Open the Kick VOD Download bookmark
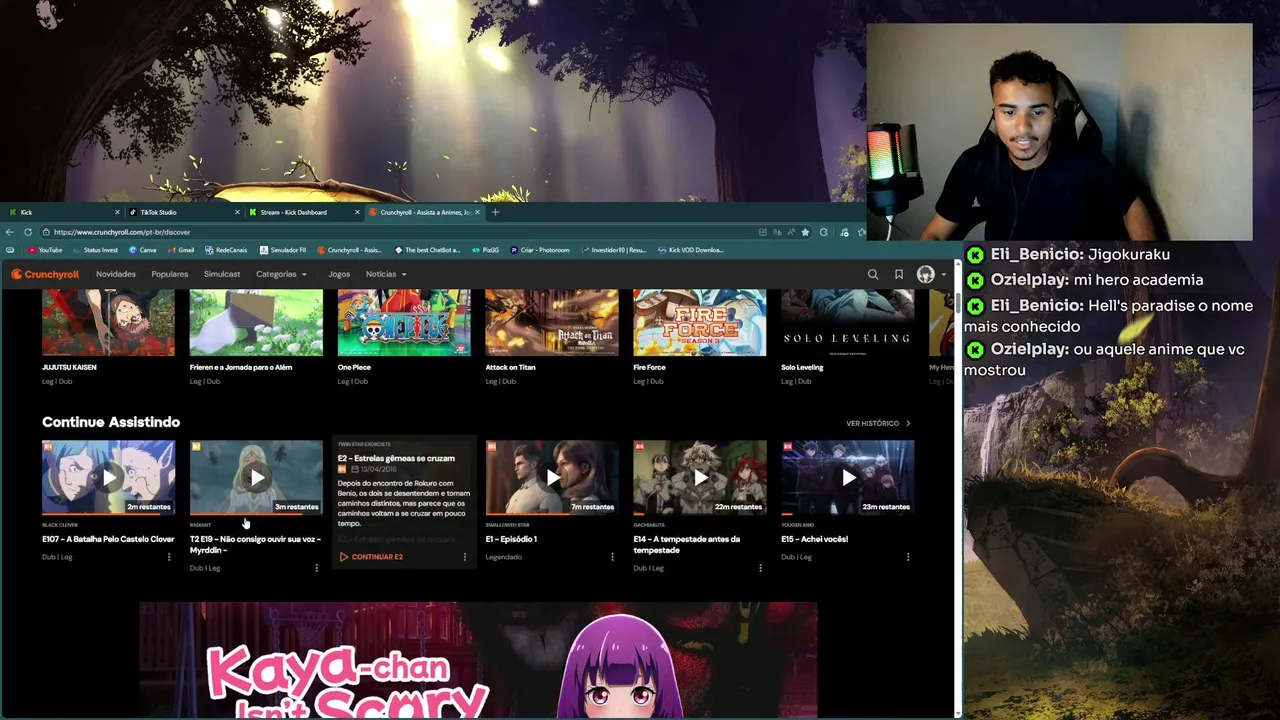This screenshot has width=1280, height=720. (691, 250)
